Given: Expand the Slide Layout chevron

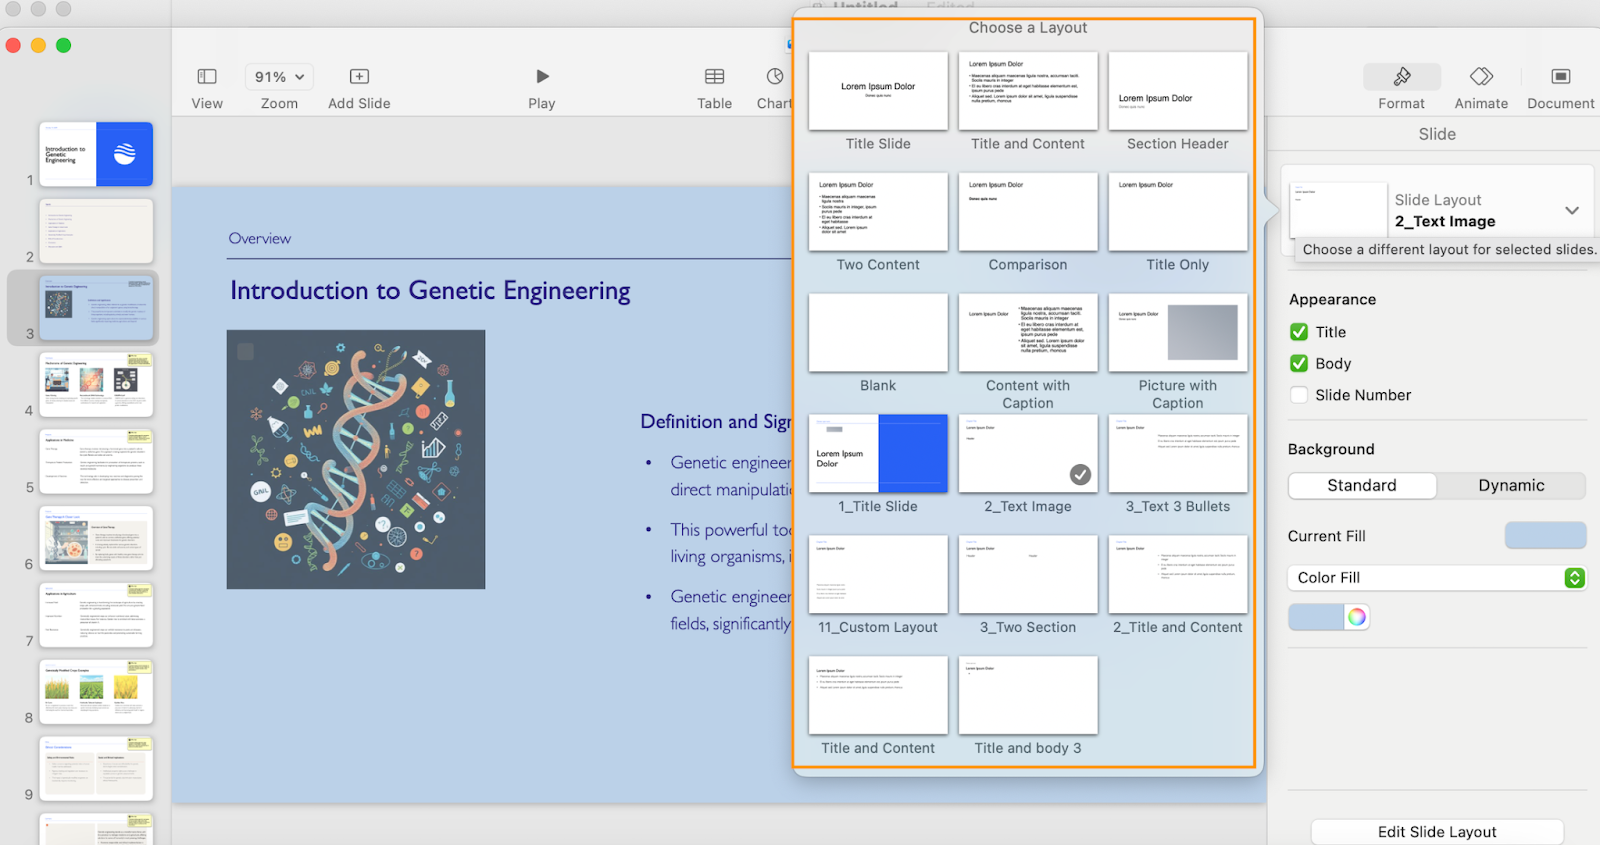Looking at the screenshot, I should pos(1571,210).
